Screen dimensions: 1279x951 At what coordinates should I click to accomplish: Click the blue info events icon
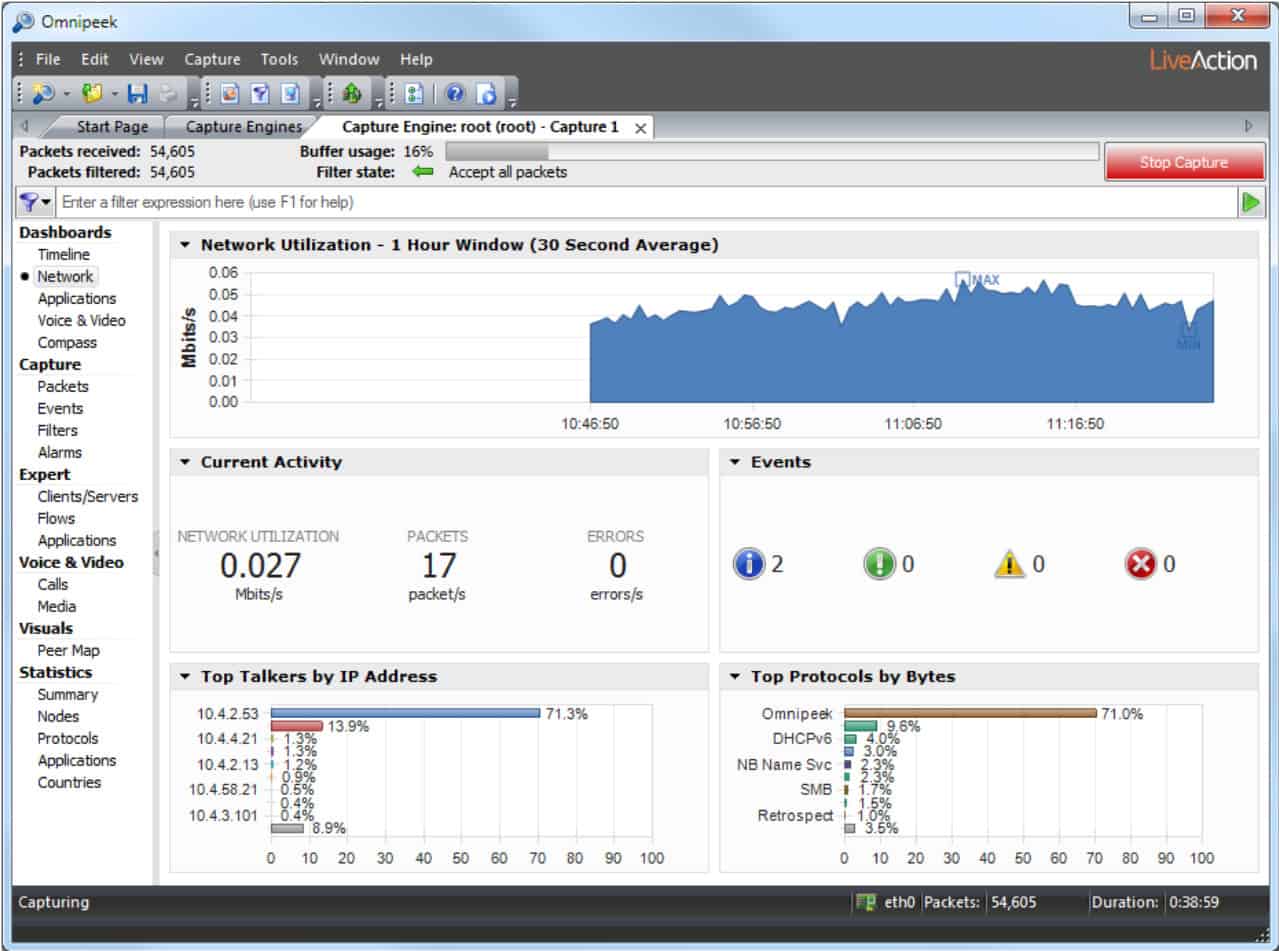pyautogui.click(x=749, y=564)
